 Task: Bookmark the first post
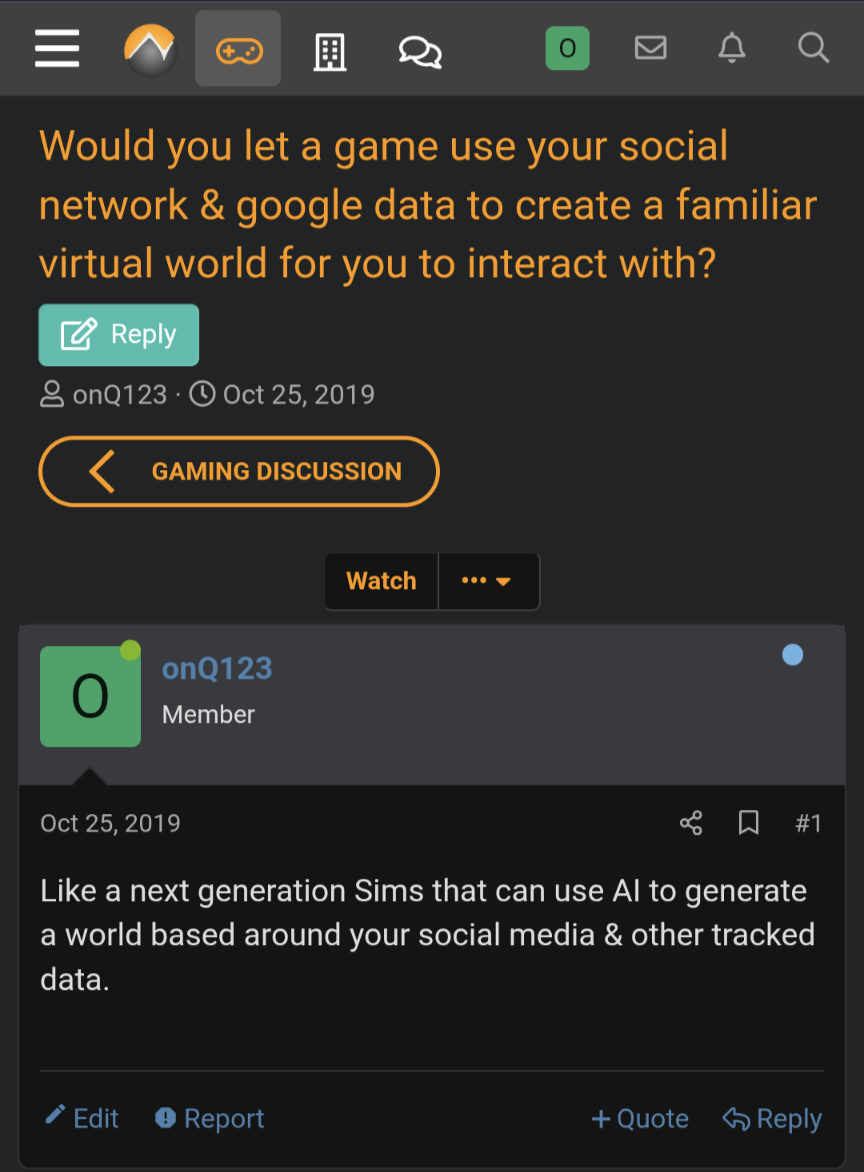(x=748, y=823)
